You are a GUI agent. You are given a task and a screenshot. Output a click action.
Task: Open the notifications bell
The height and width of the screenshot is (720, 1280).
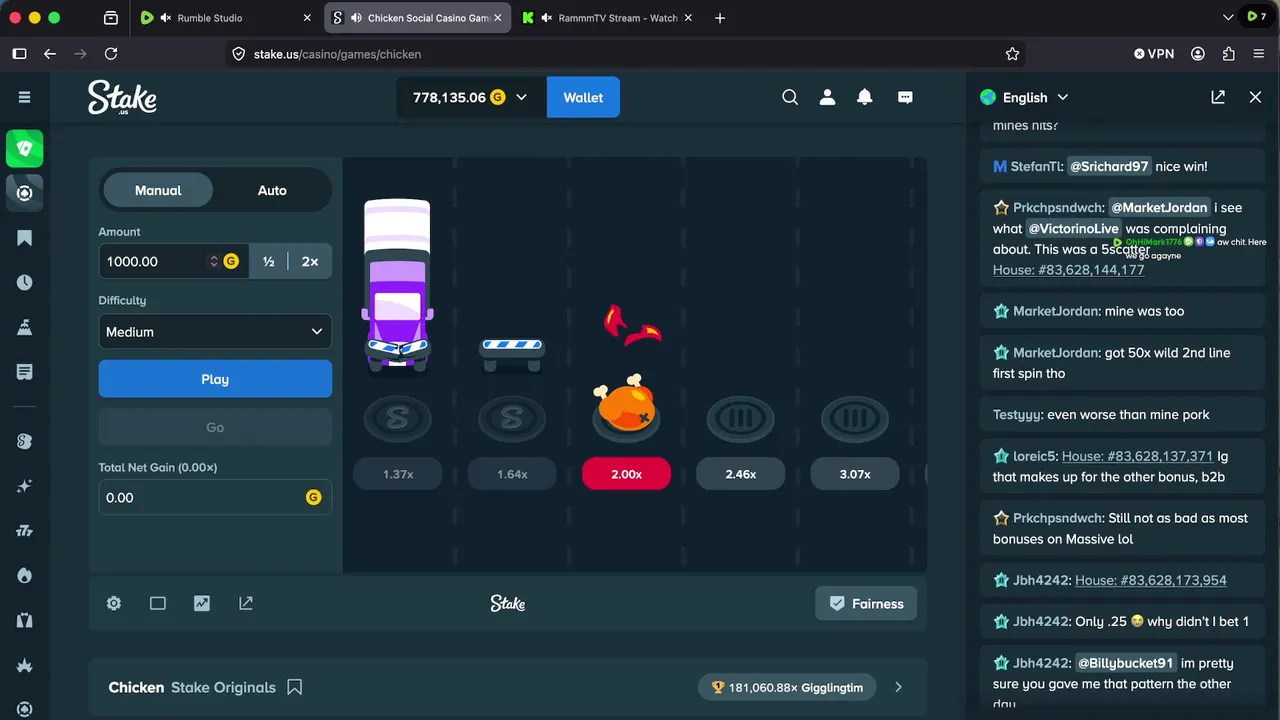pos(865,97)
